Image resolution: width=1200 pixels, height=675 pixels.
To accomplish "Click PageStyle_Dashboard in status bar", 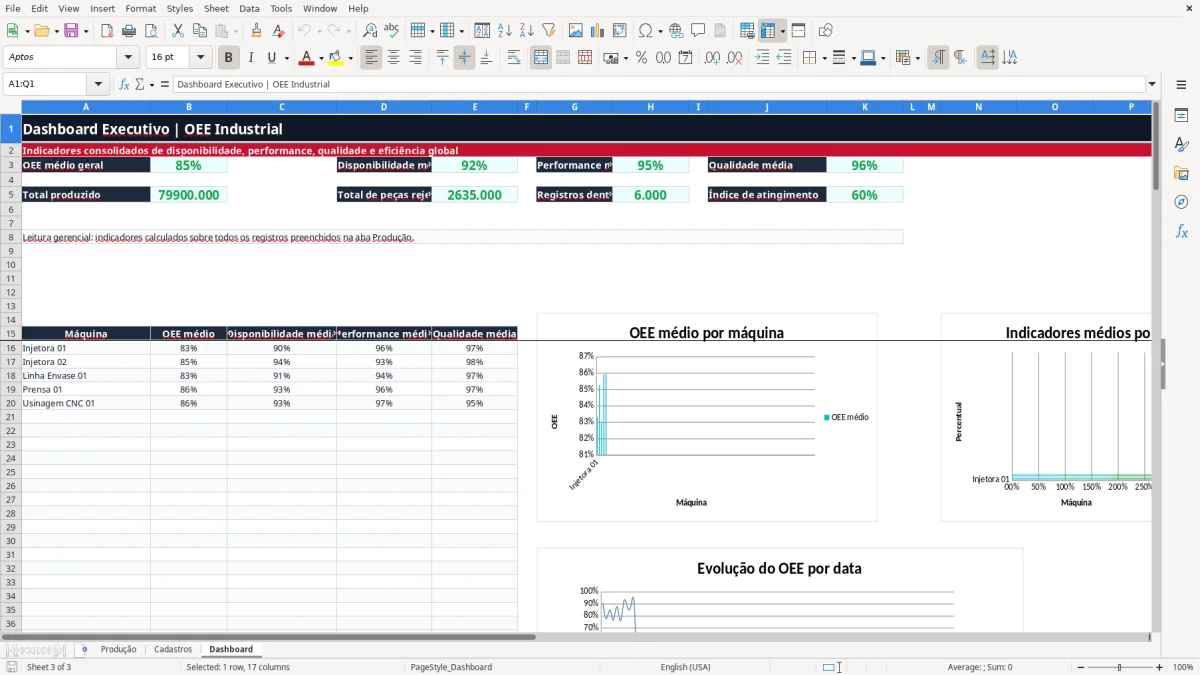I will click(451, 667).
